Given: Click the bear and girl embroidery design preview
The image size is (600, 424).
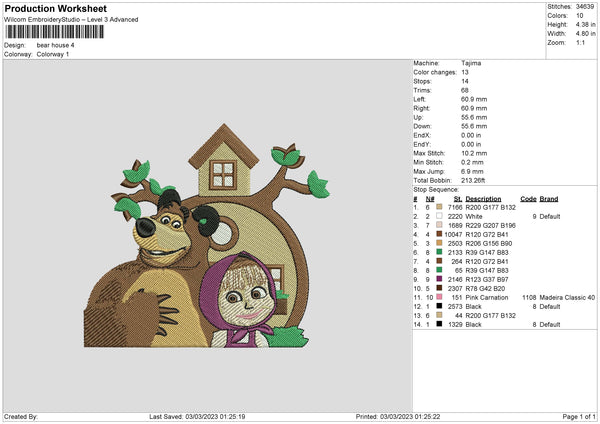Looking at the screenshot, I should click(x=207, y=235).
